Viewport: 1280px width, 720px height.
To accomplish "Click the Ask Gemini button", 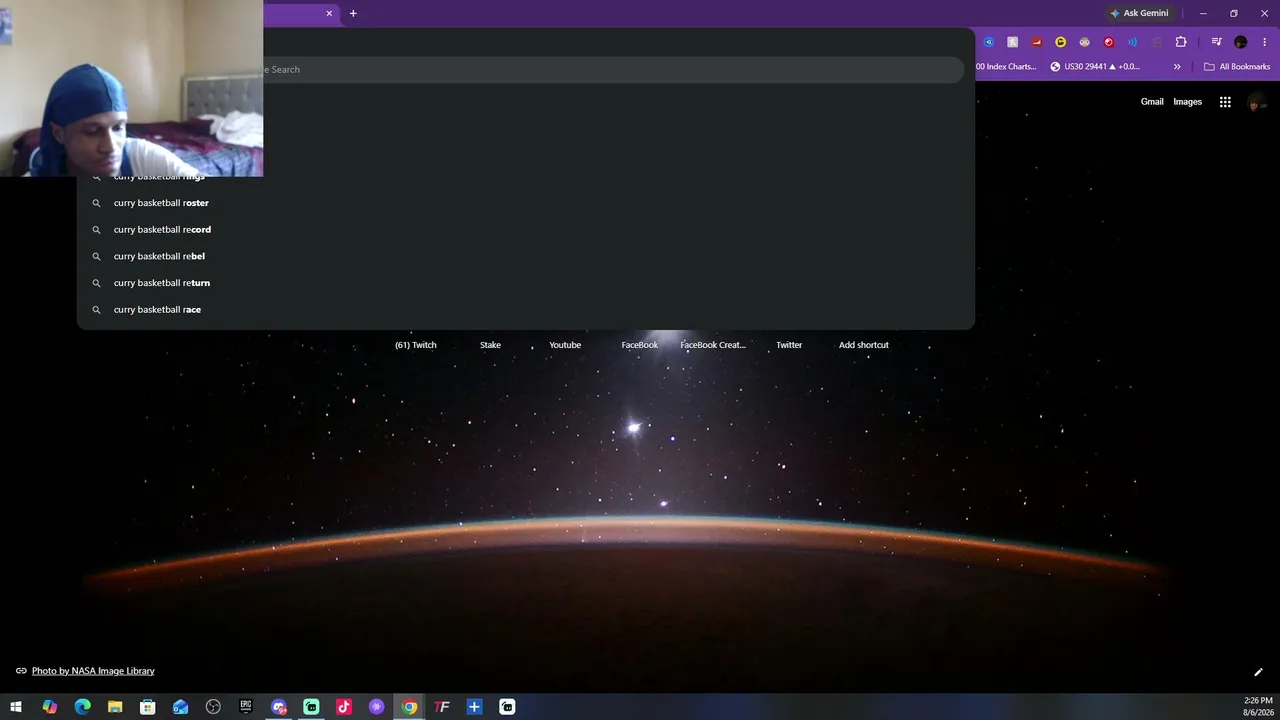I will pyautogui.click(x=1139, y=13).
